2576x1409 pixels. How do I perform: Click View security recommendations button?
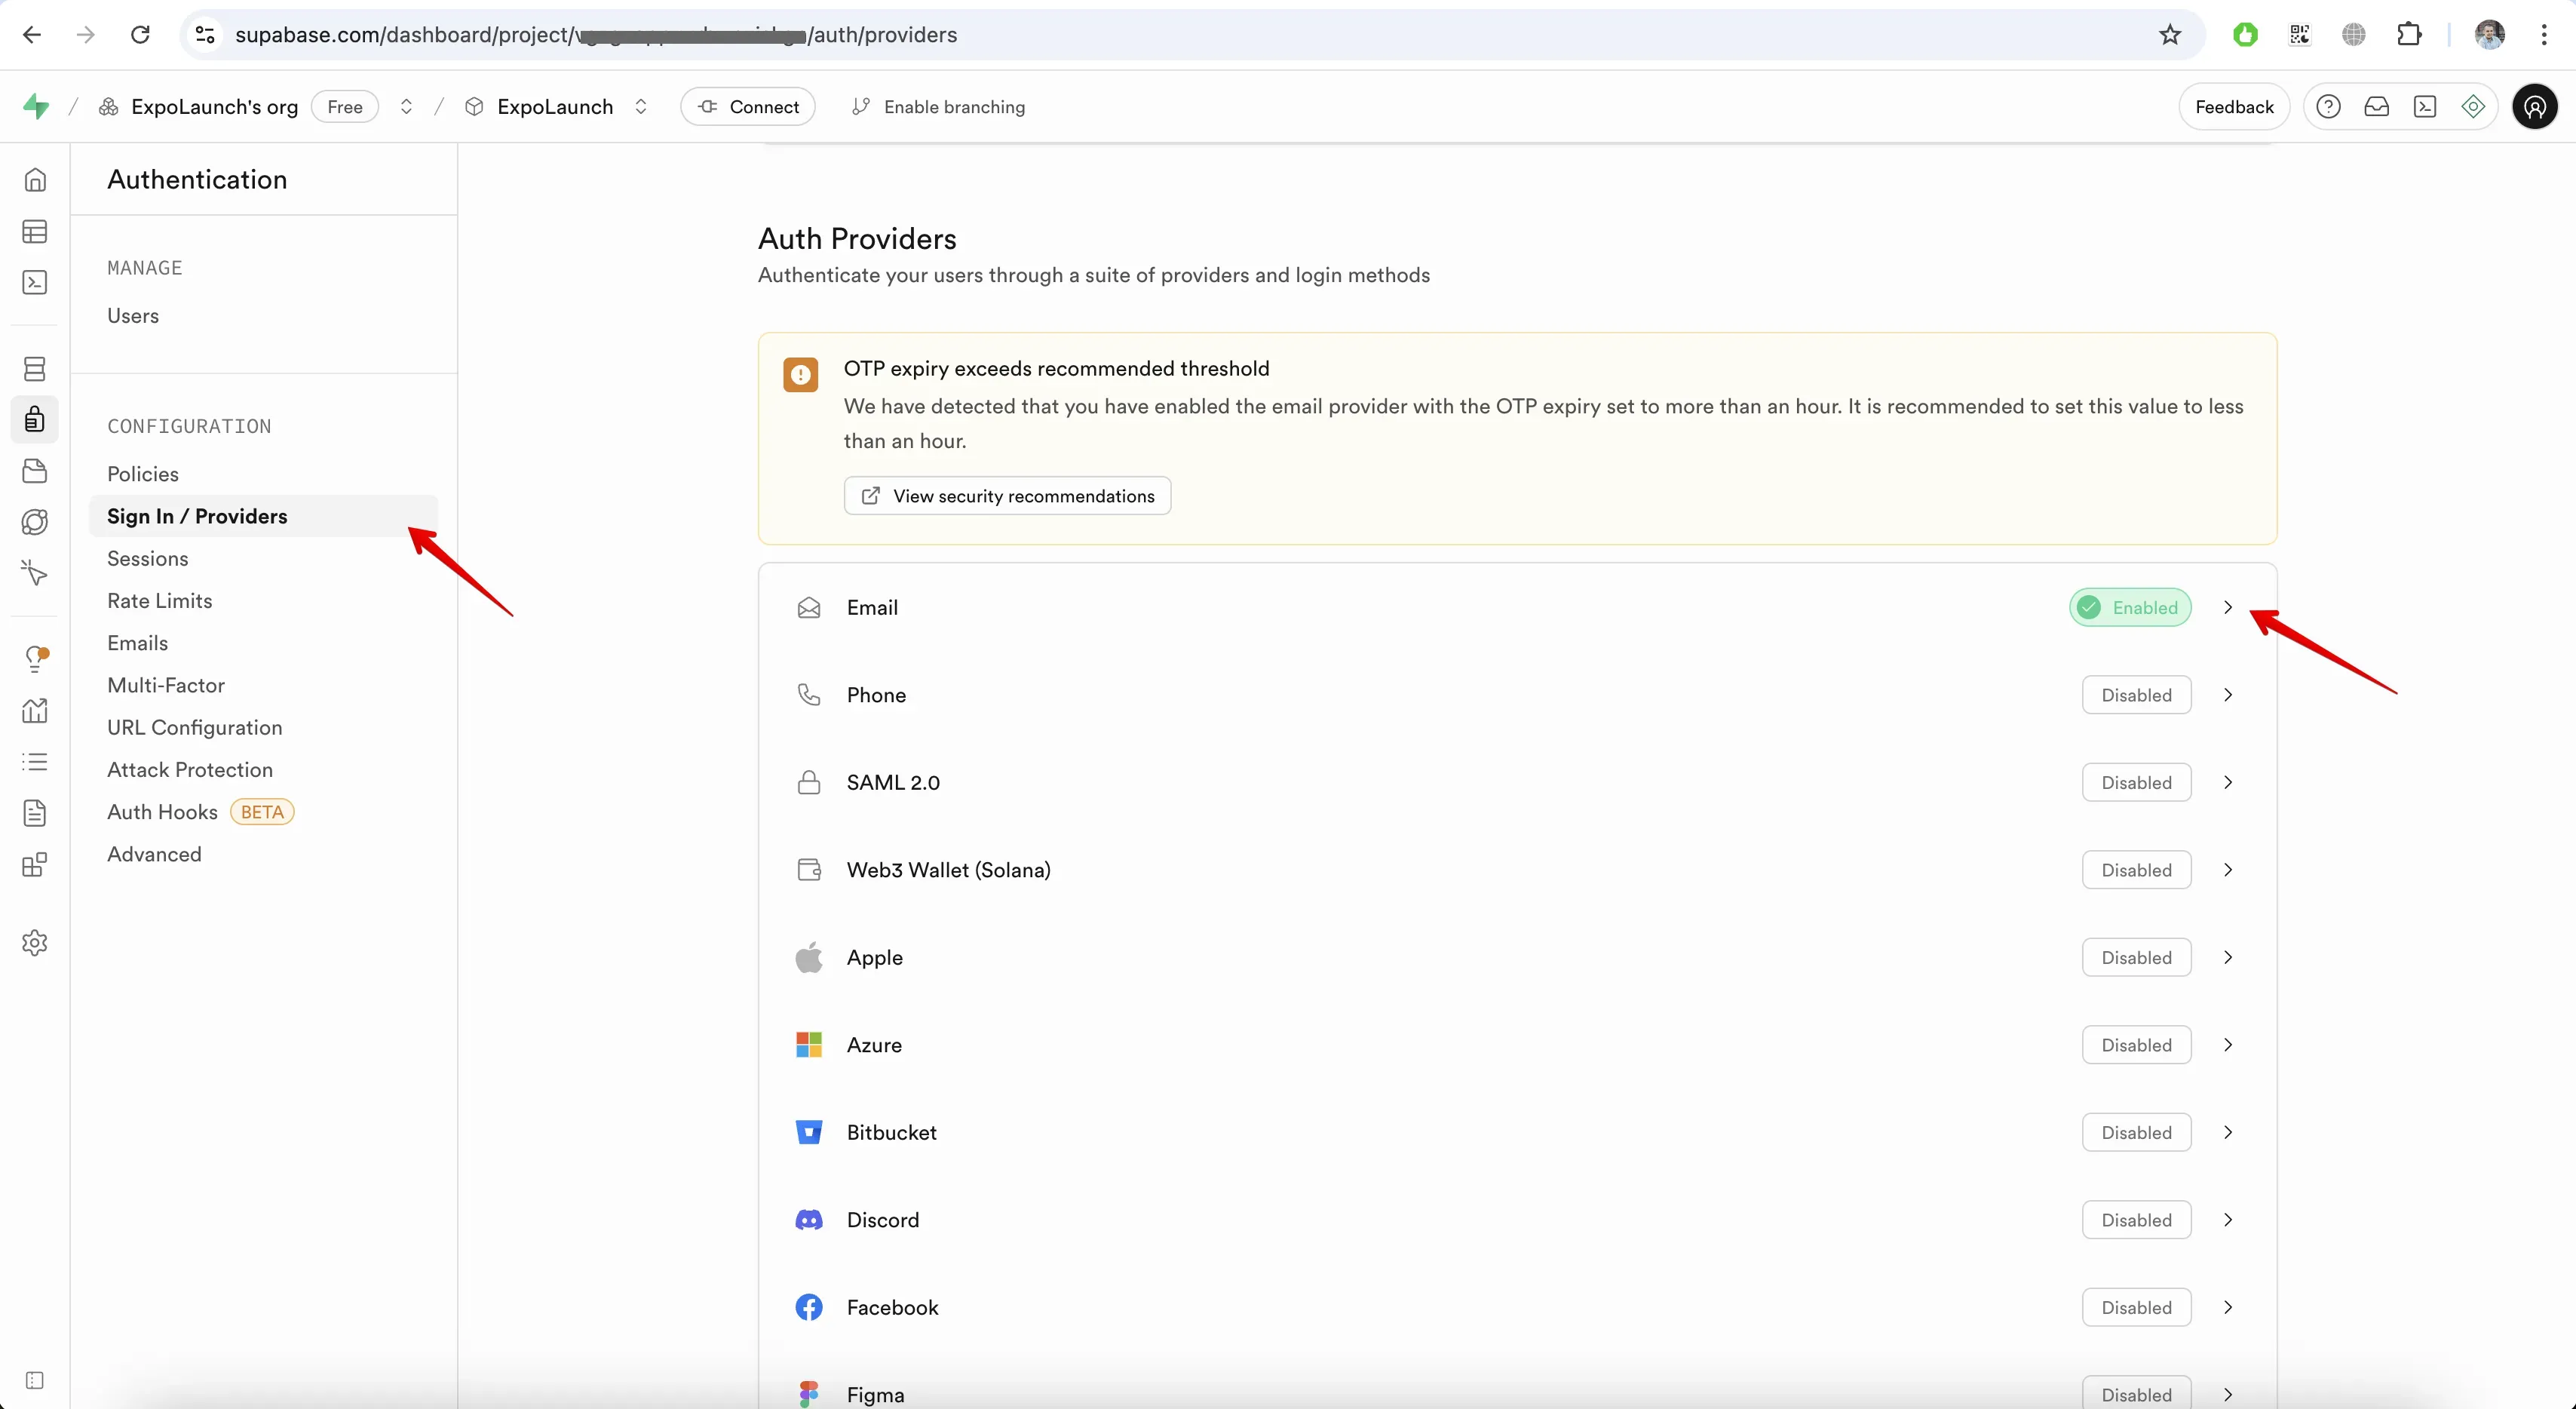(1007, 496)
